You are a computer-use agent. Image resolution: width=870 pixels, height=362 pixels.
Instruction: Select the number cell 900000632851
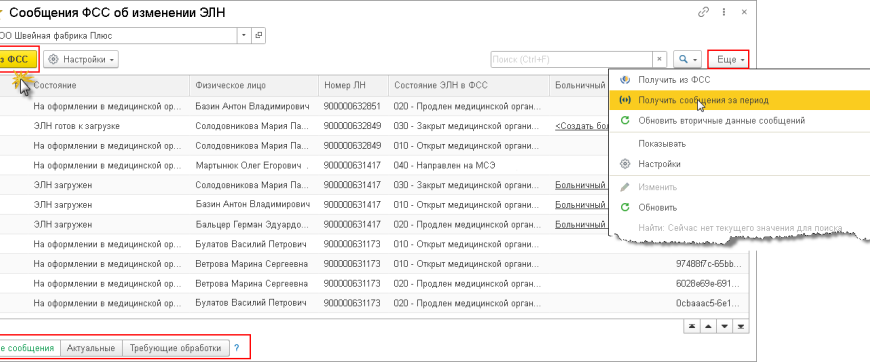pyautogui.click(x=353, y=106)
